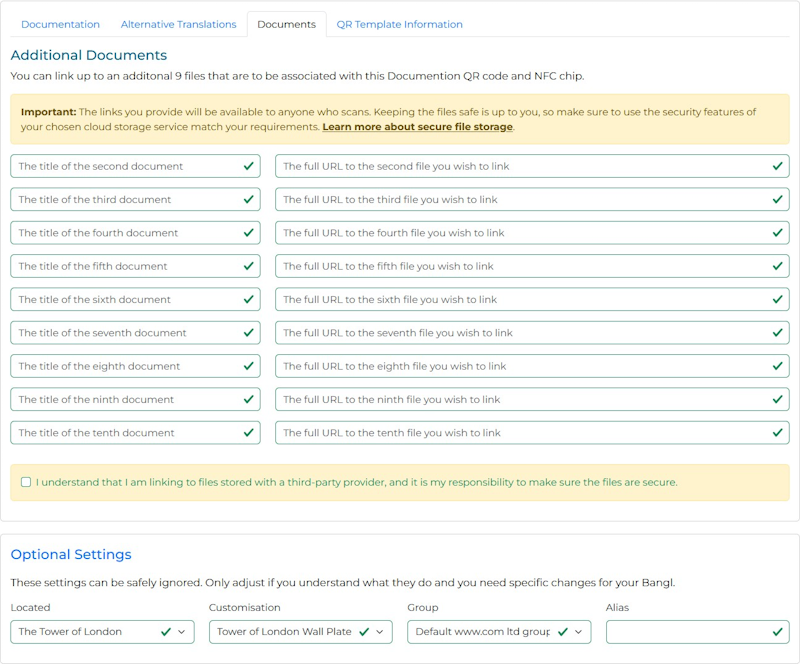
Task: Click the green checkmark in Group dropdown
Action: click(562, 632)
